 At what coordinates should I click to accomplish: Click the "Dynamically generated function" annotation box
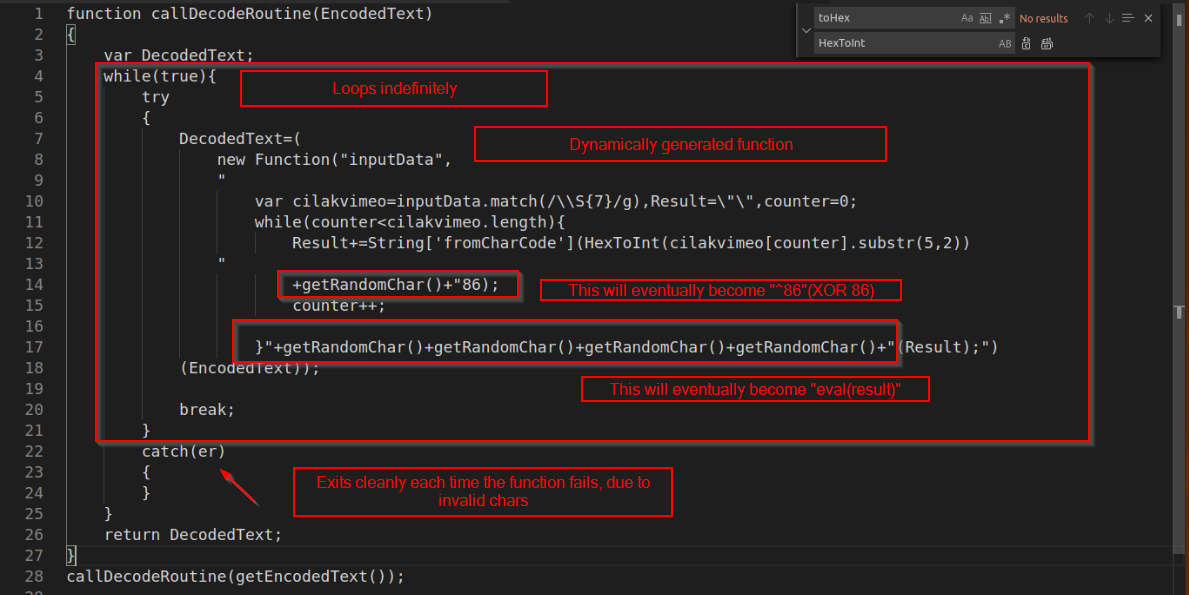tap(680, 144)
